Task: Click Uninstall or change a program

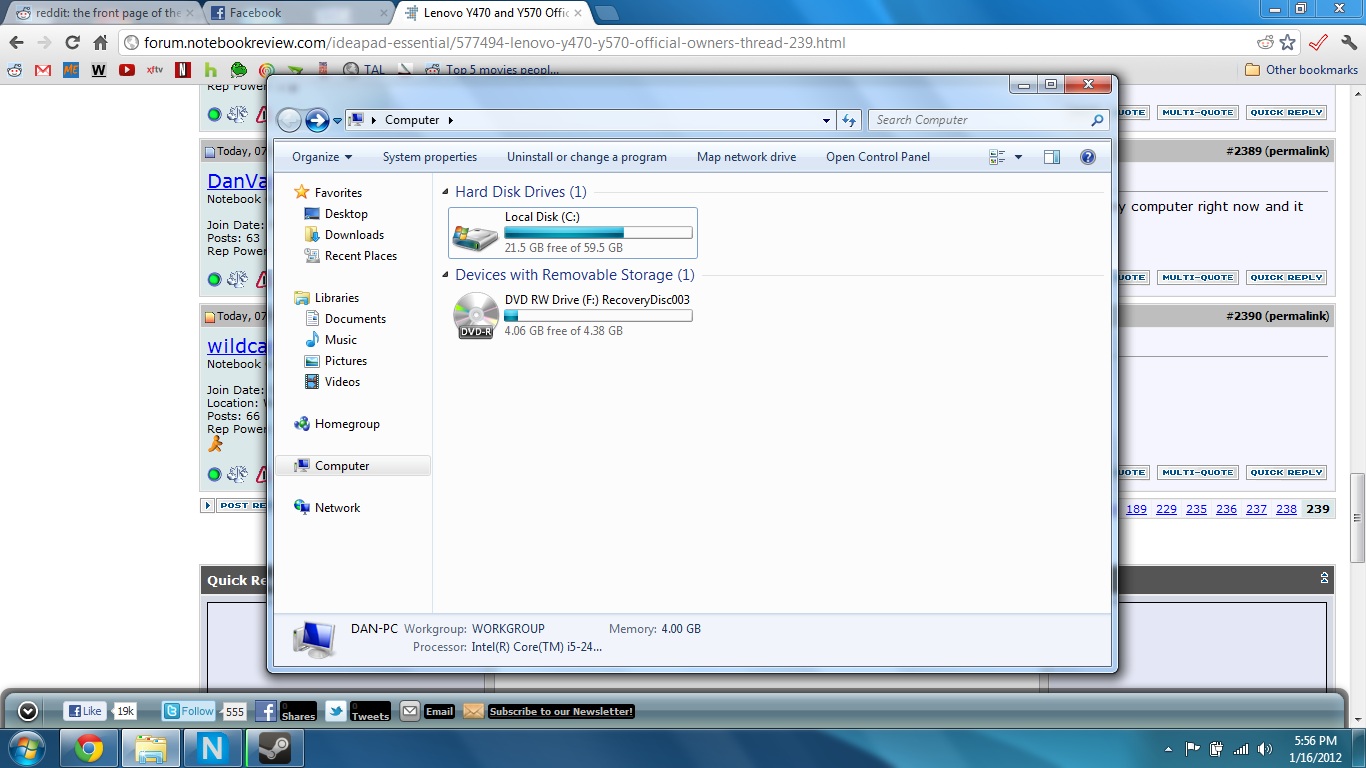Action: pyautogui.click(x=587, y=157)
